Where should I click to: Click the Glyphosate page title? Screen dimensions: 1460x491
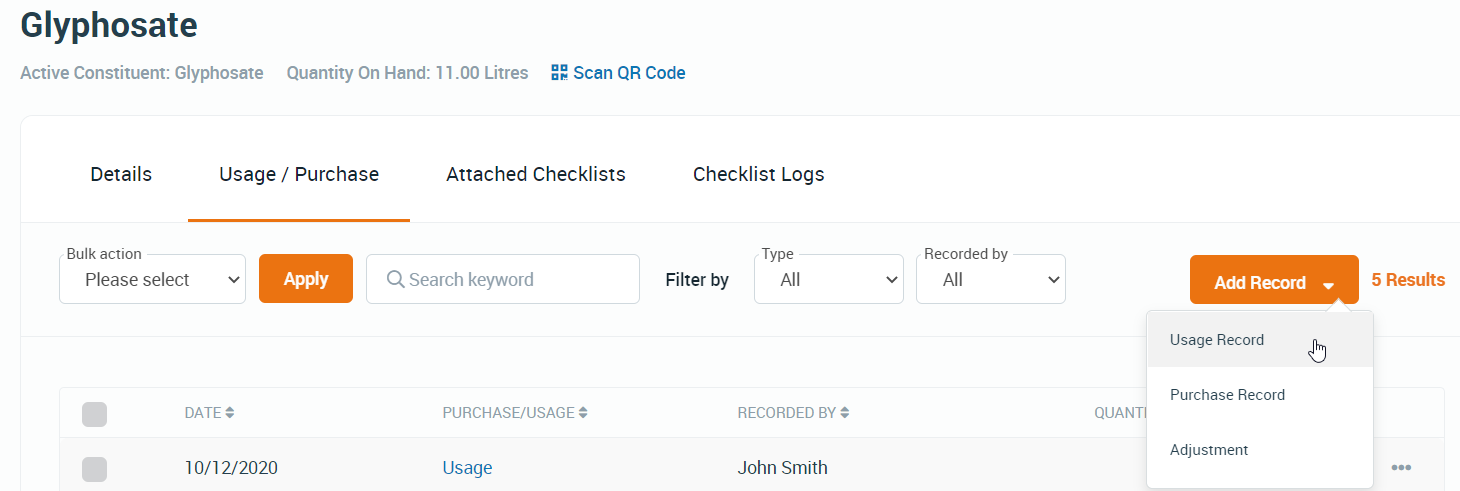click(109, 24)
